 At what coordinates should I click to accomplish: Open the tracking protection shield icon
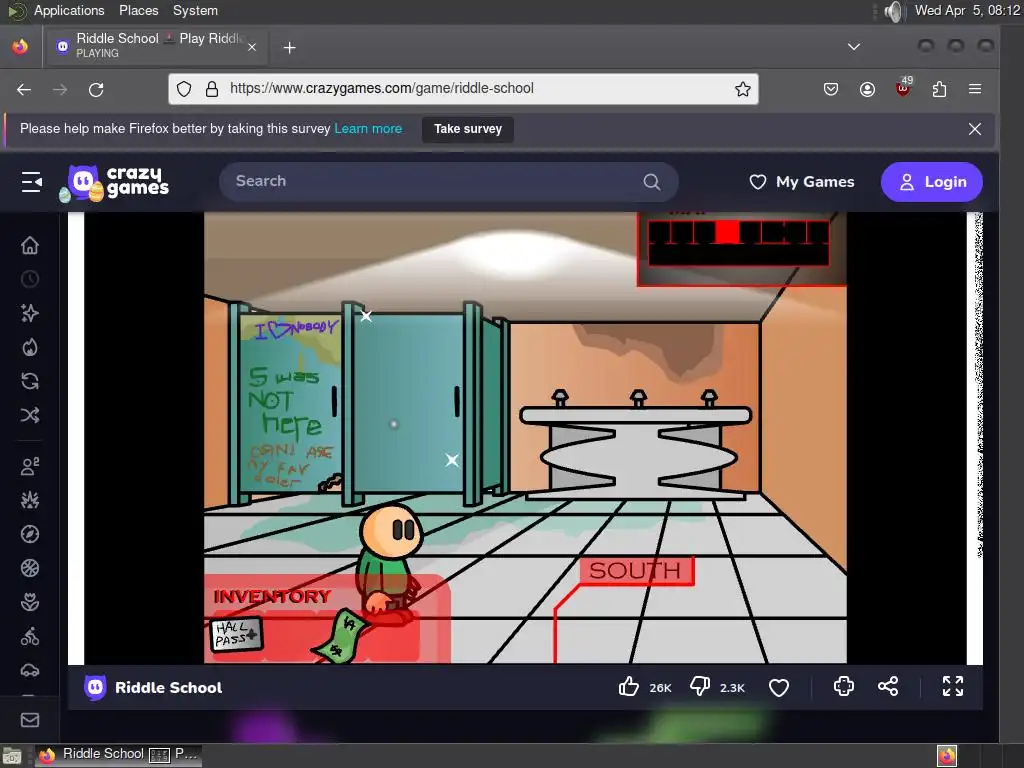click(184, 89)
